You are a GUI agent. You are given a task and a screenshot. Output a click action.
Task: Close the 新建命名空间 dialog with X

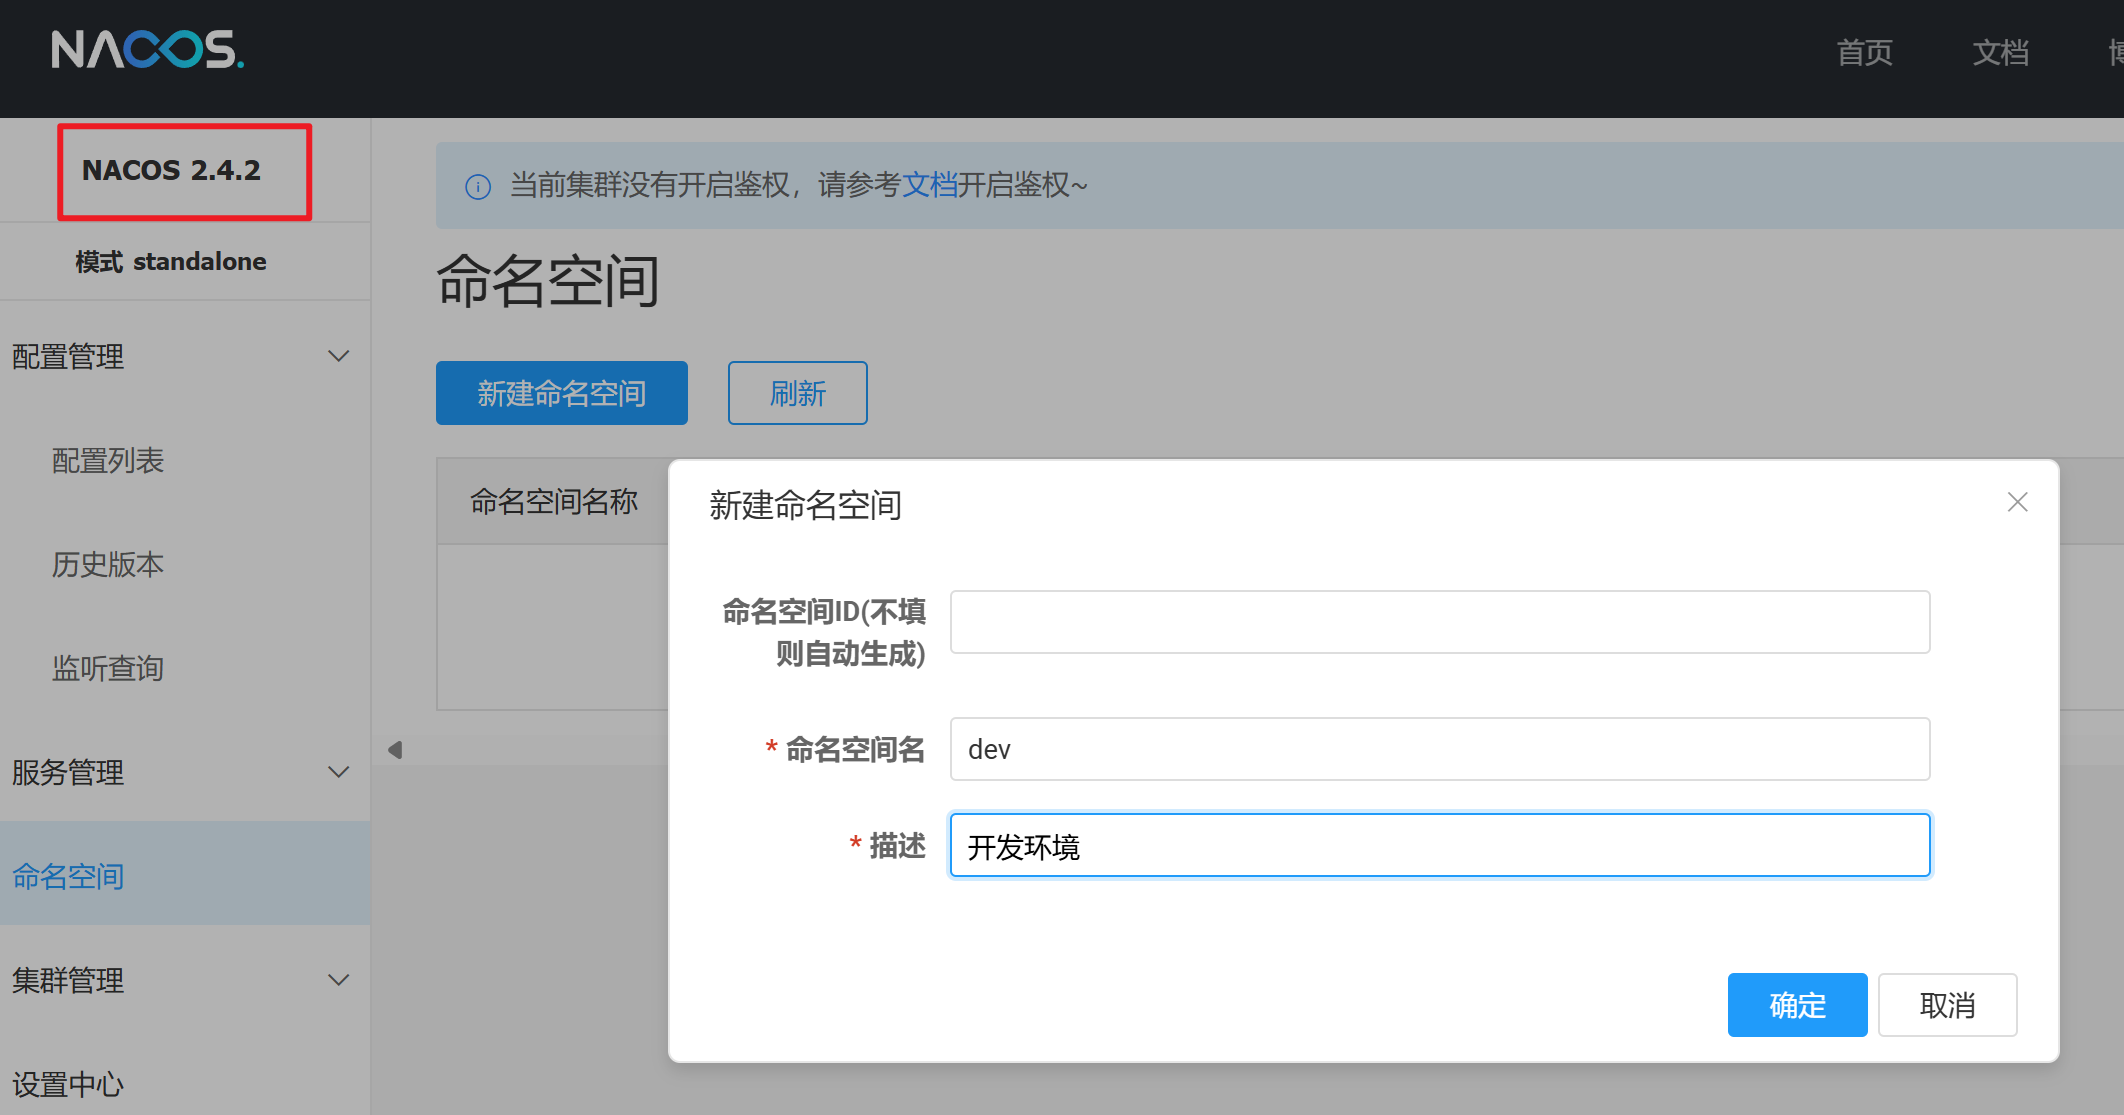coord(2017,502)
